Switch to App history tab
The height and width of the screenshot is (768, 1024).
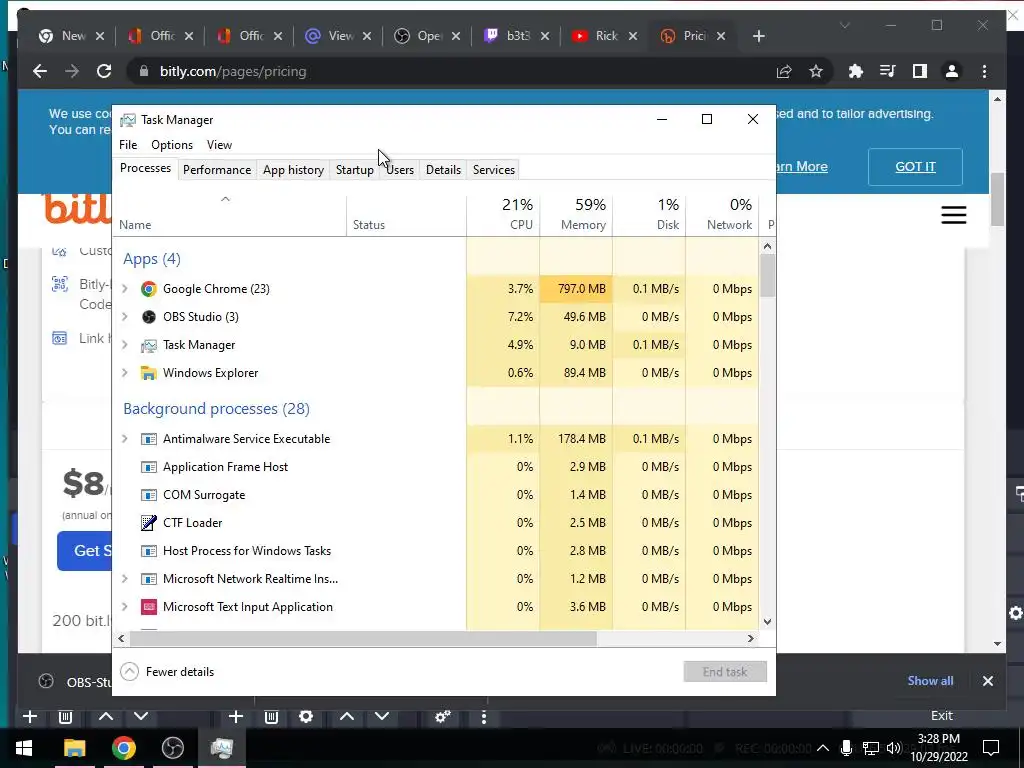pyautogui.click(x=293, y=170)
